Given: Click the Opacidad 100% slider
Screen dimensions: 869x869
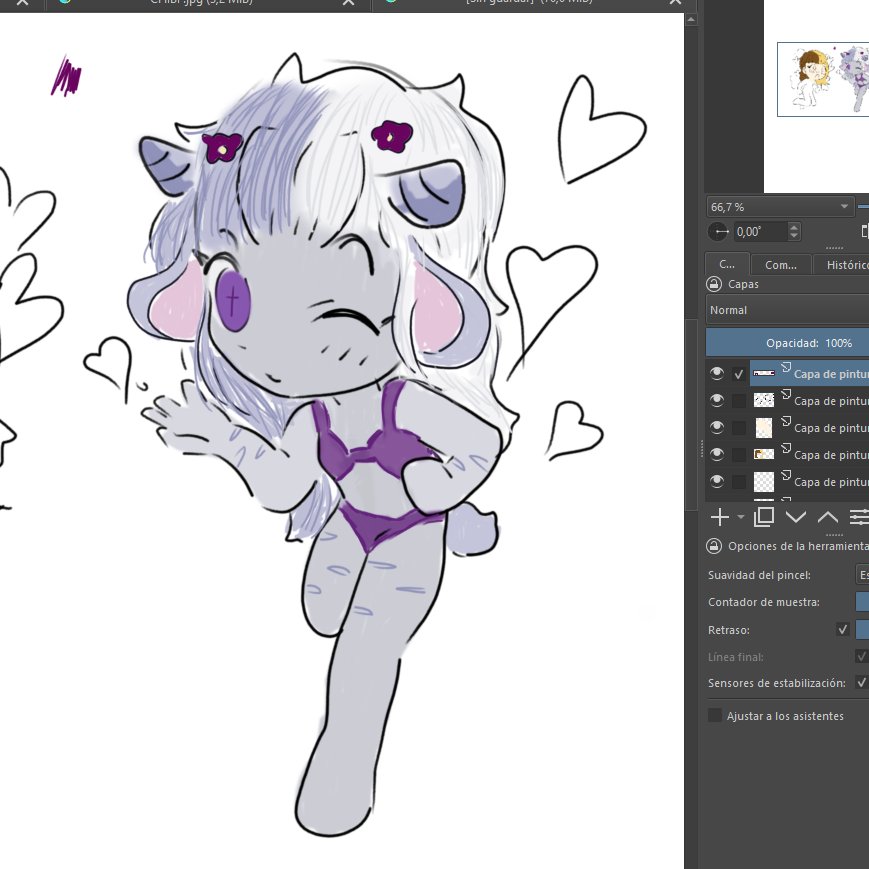Looking at the screenshot, I should [788, 343].
